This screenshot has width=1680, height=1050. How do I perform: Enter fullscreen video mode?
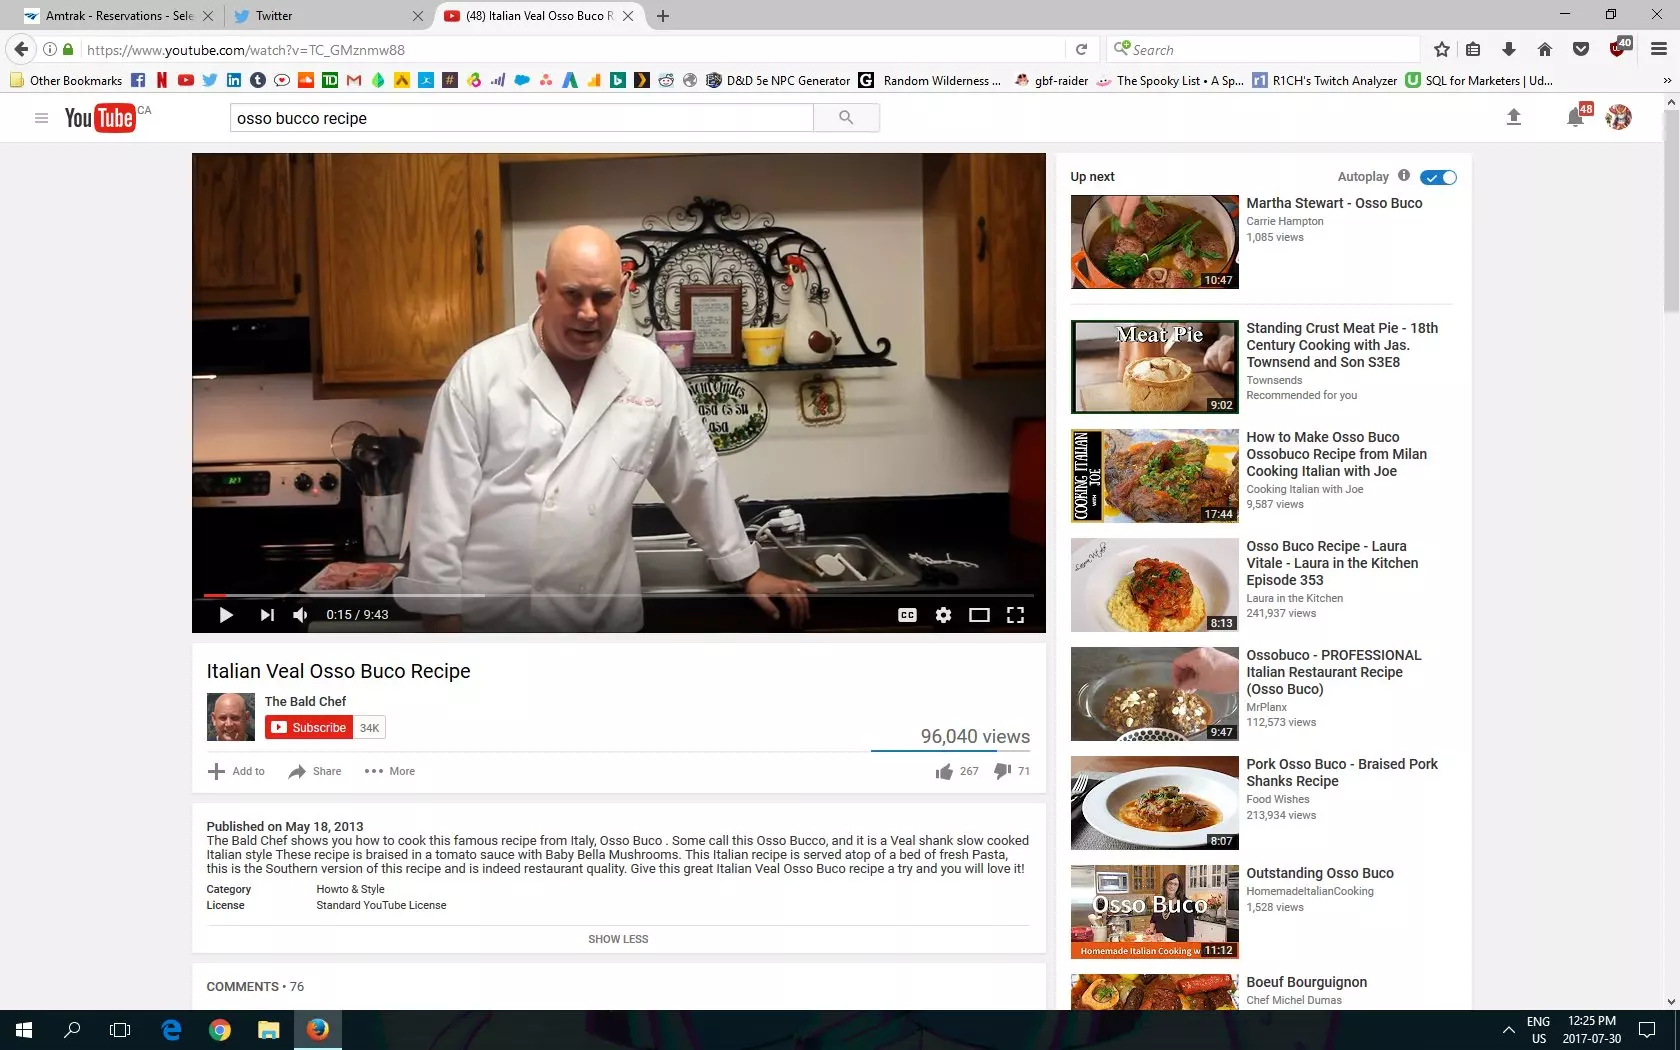point(1015,615)
